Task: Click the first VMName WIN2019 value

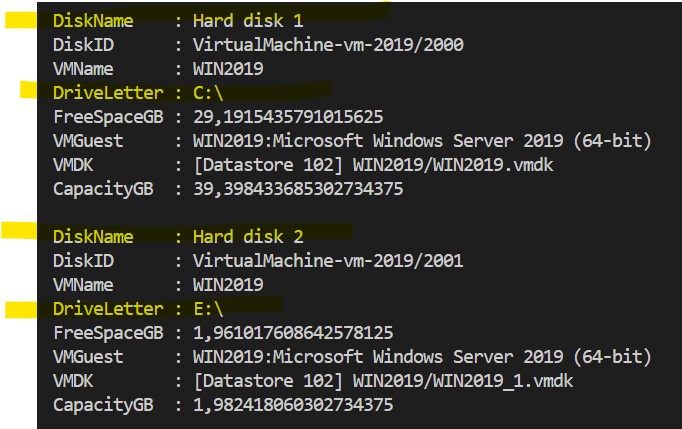Action: pyautogui.click(x=228, y=69)
